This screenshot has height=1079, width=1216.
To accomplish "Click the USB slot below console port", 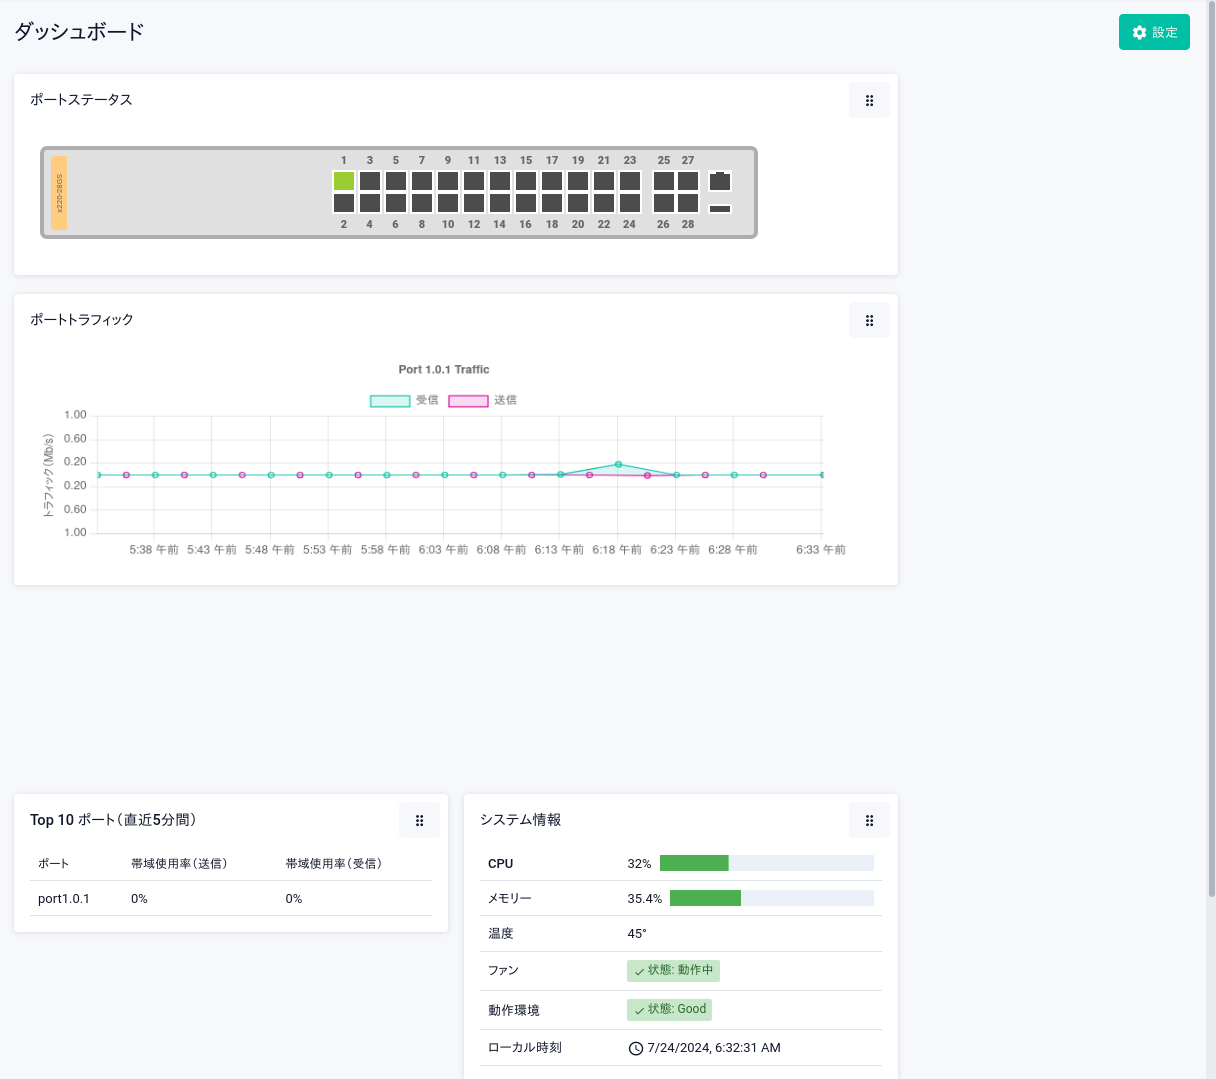I will 720,209.
